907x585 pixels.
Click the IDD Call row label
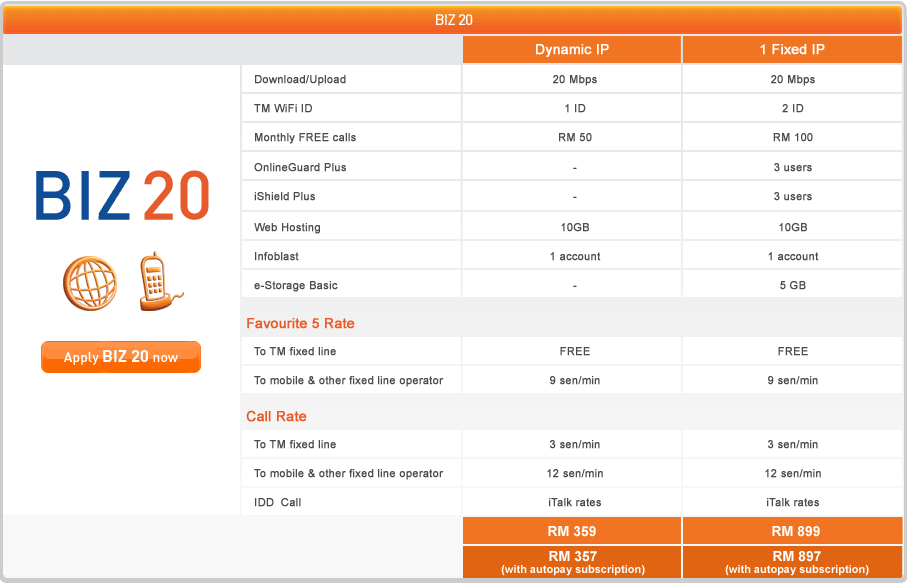coord(278,502)
